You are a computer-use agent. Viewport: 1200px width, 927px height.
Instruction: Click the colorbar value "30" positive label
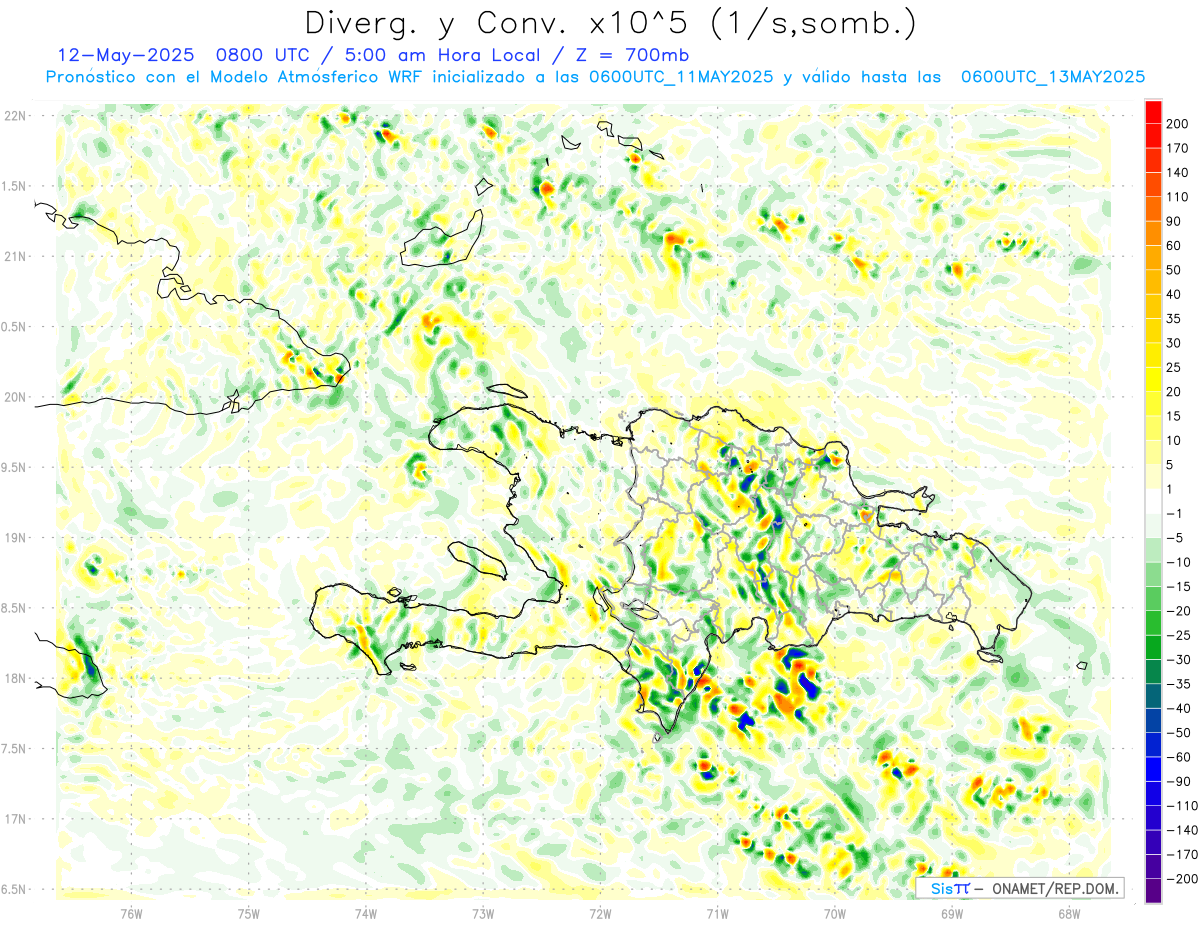pyautogui.click(x=1174, y=343)
